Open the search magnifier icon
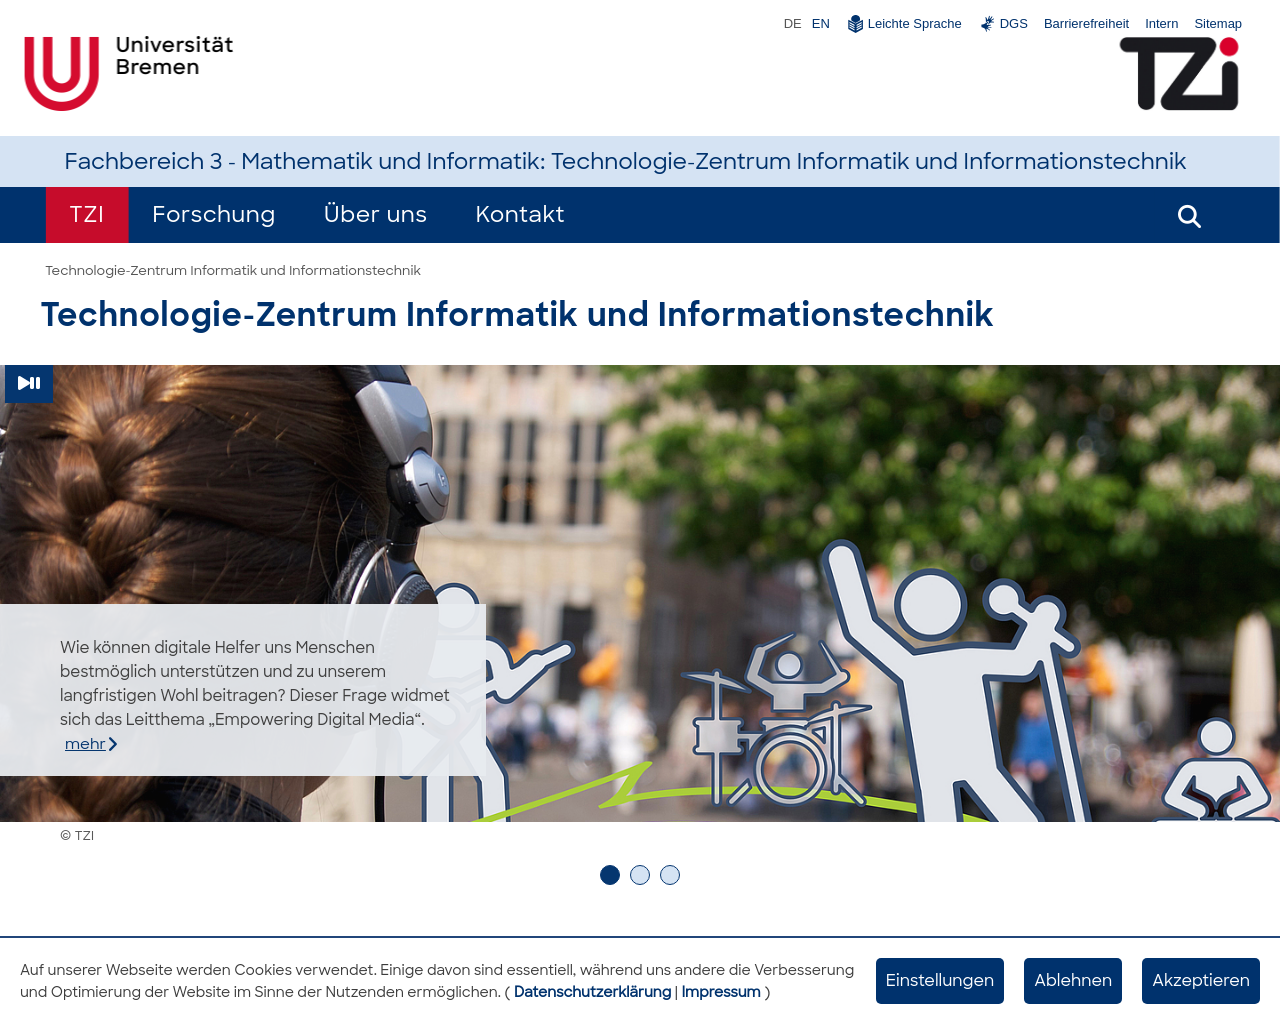The height and width of the screenshot is (1024, 1280). 1189,216
